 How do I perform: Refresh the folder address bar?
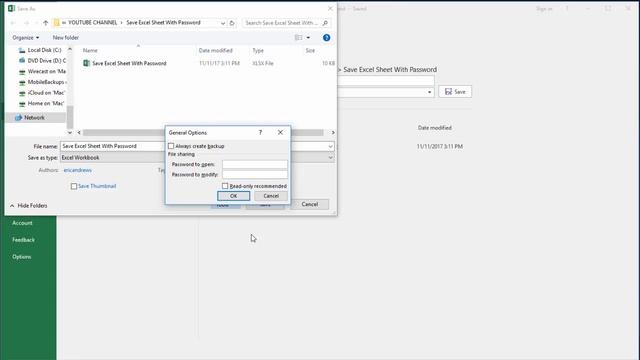point(232,23)
